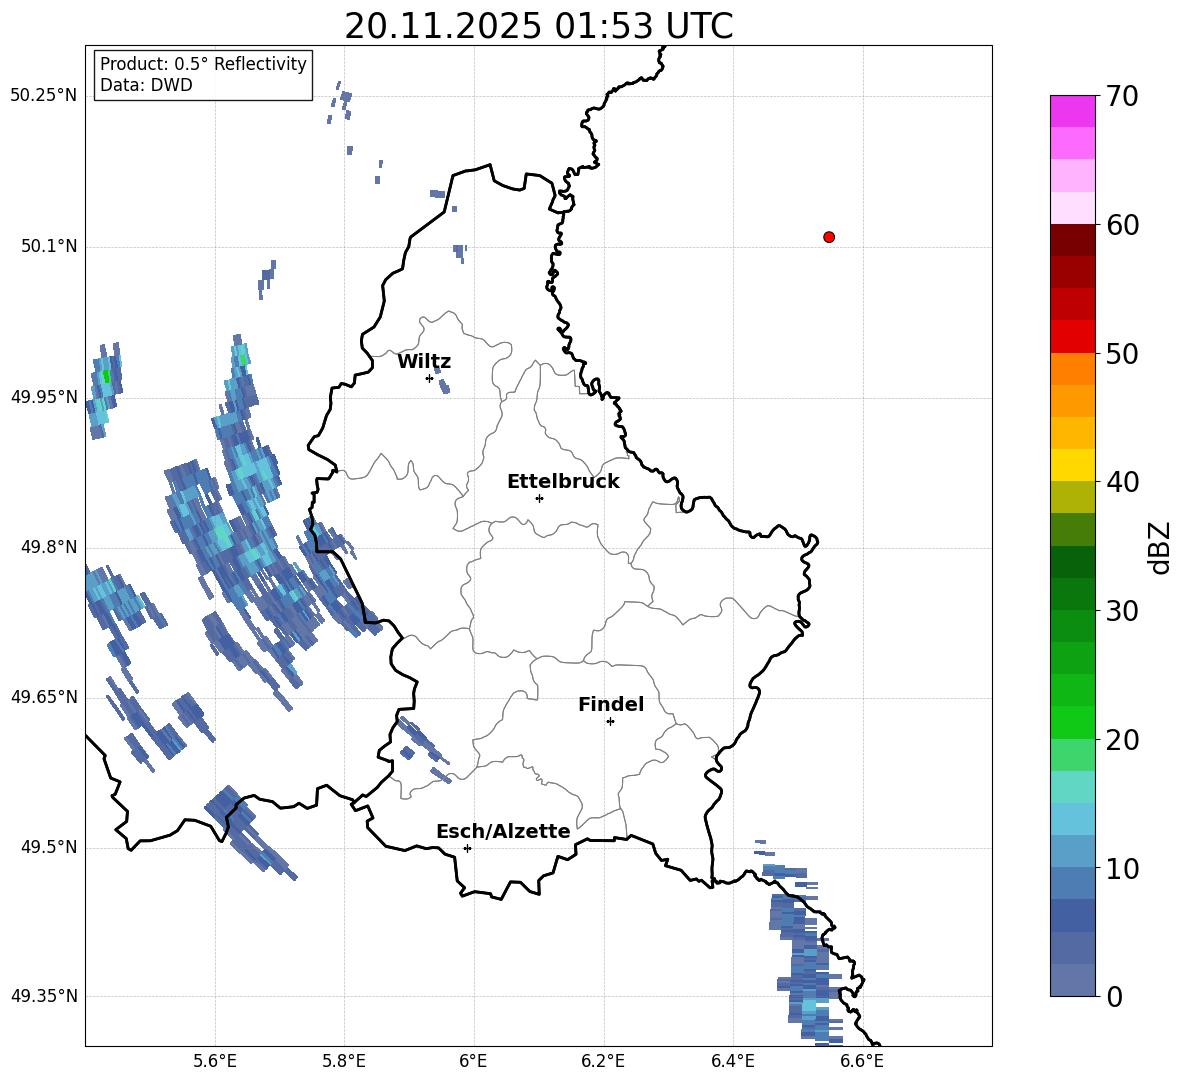
Task: Click the Ettelbruck station label
Action: [563, 482]
